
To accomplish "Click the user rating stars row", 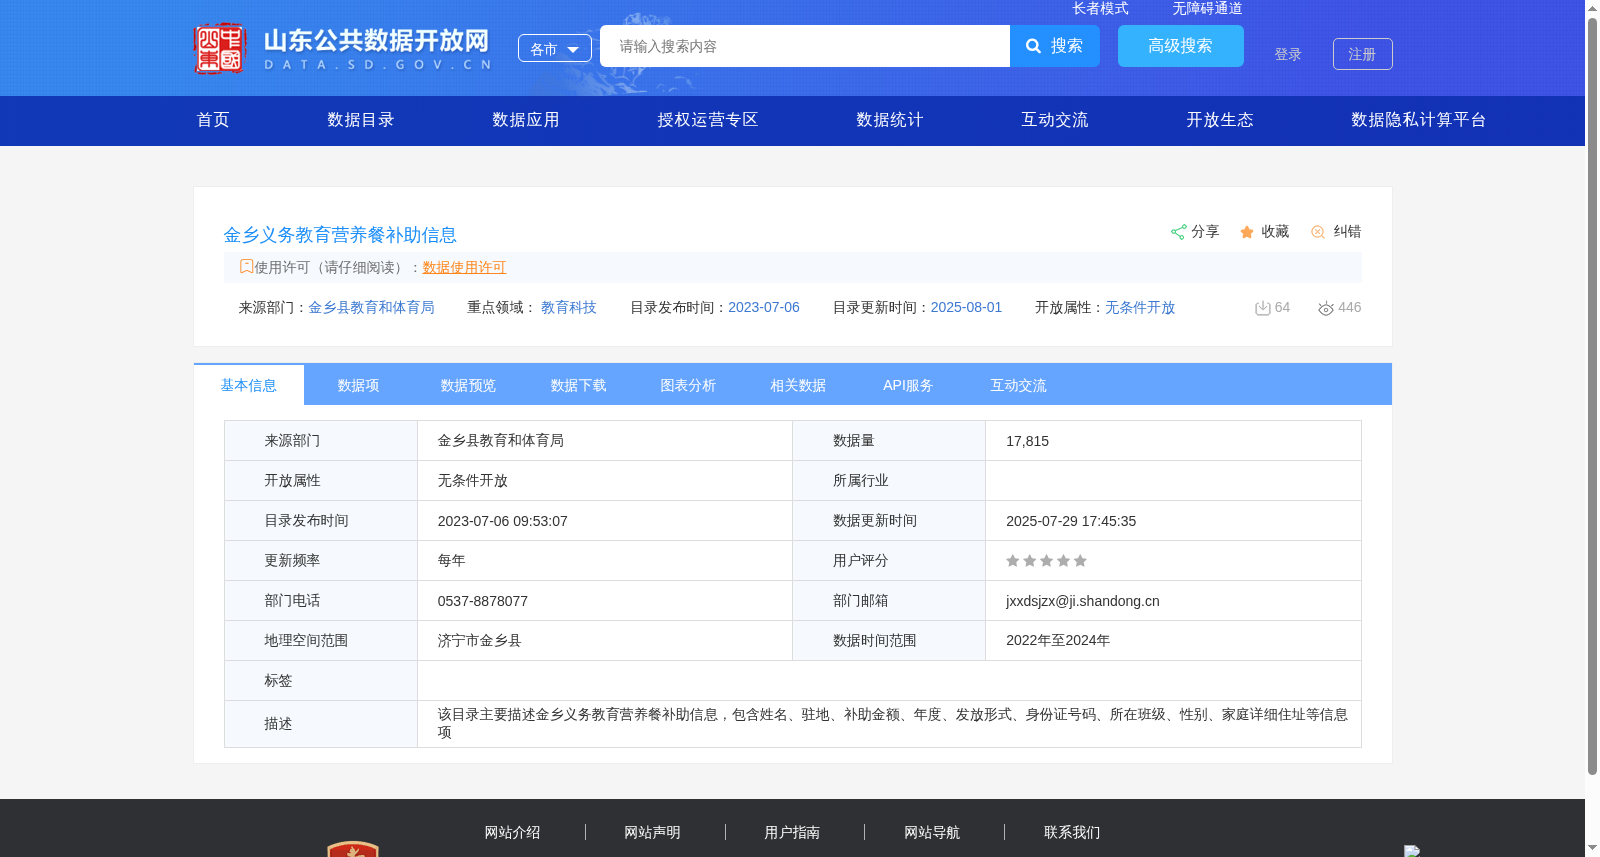I will click(1046, 561).
